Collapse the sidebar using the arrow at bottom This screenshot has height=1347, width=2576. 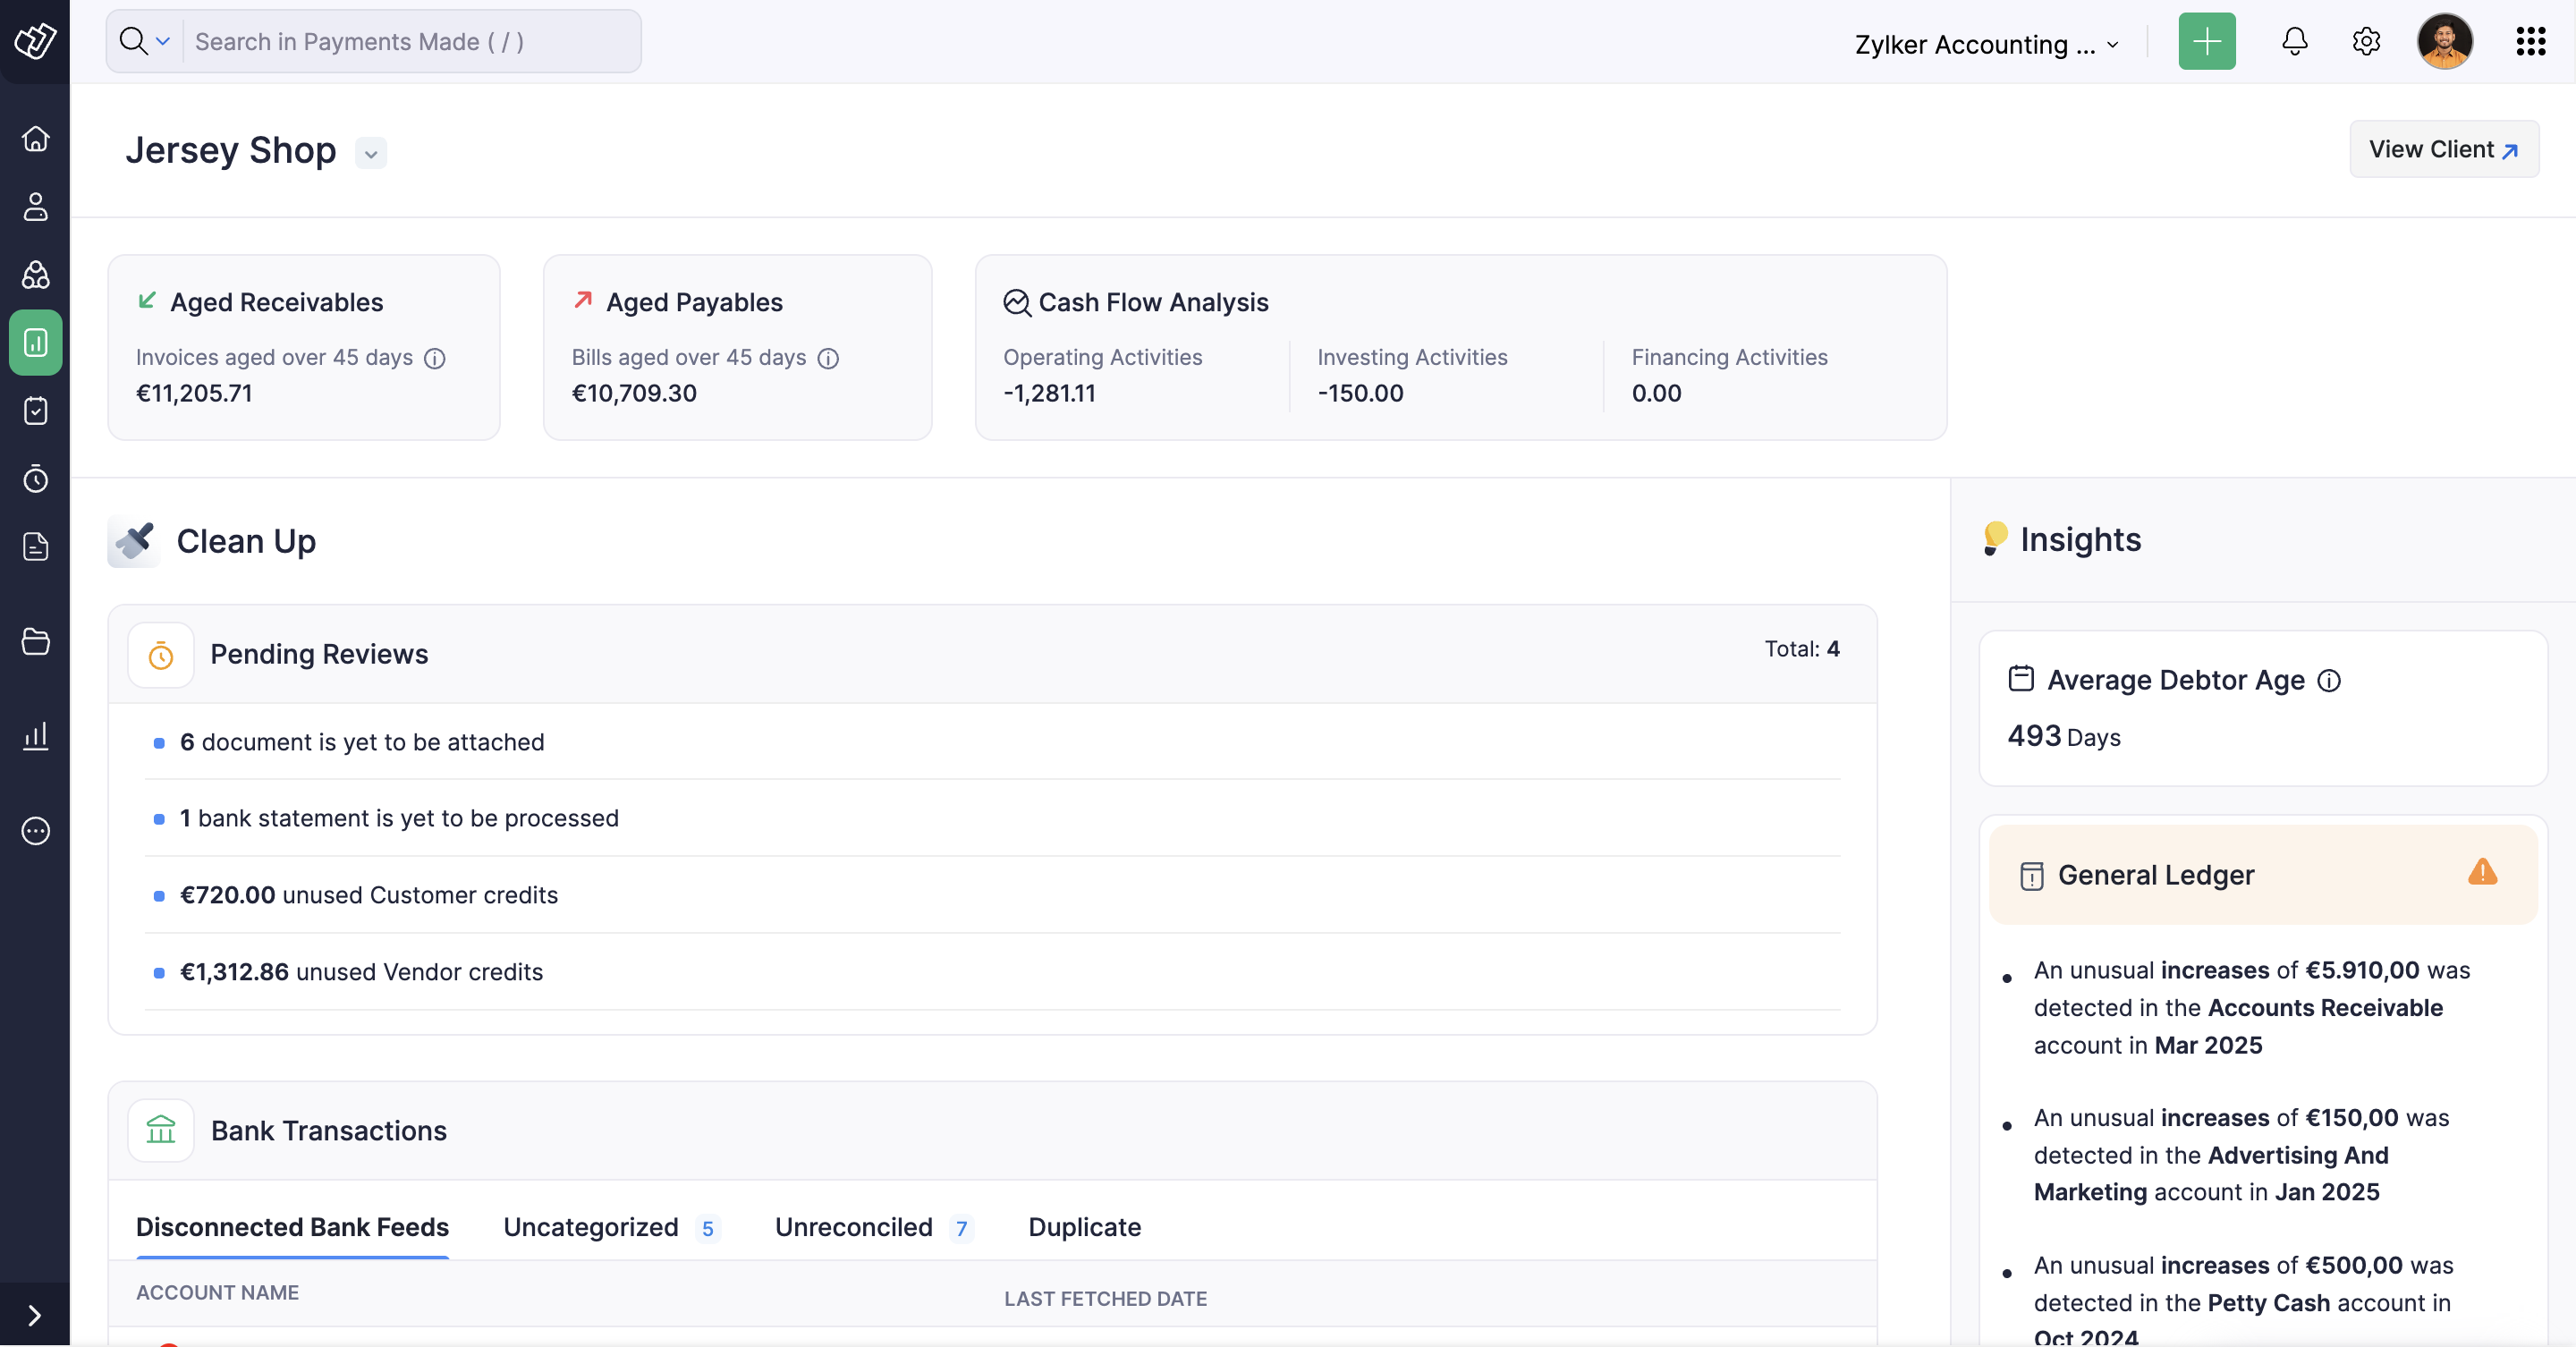point(35,1314)
